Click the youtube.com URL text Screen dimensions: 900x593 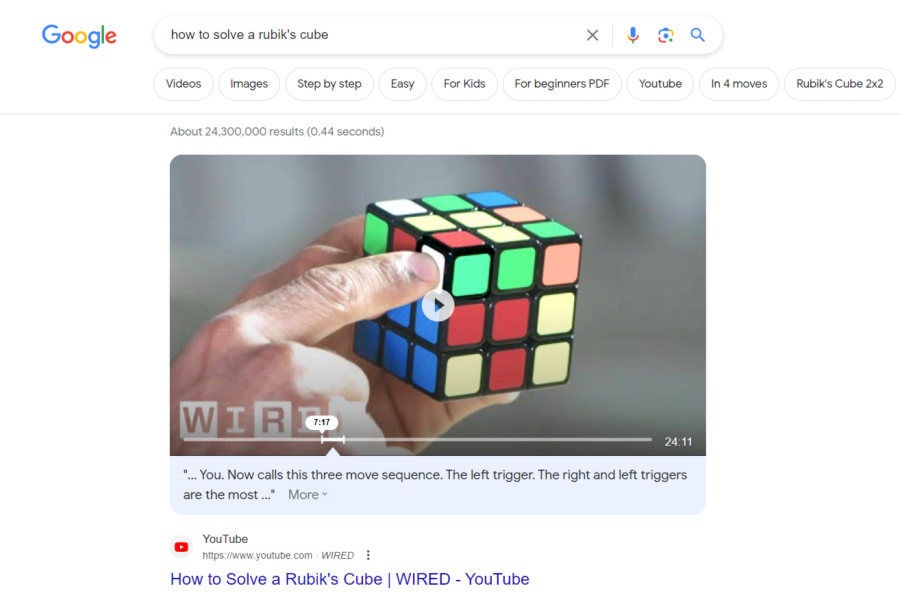257,555
